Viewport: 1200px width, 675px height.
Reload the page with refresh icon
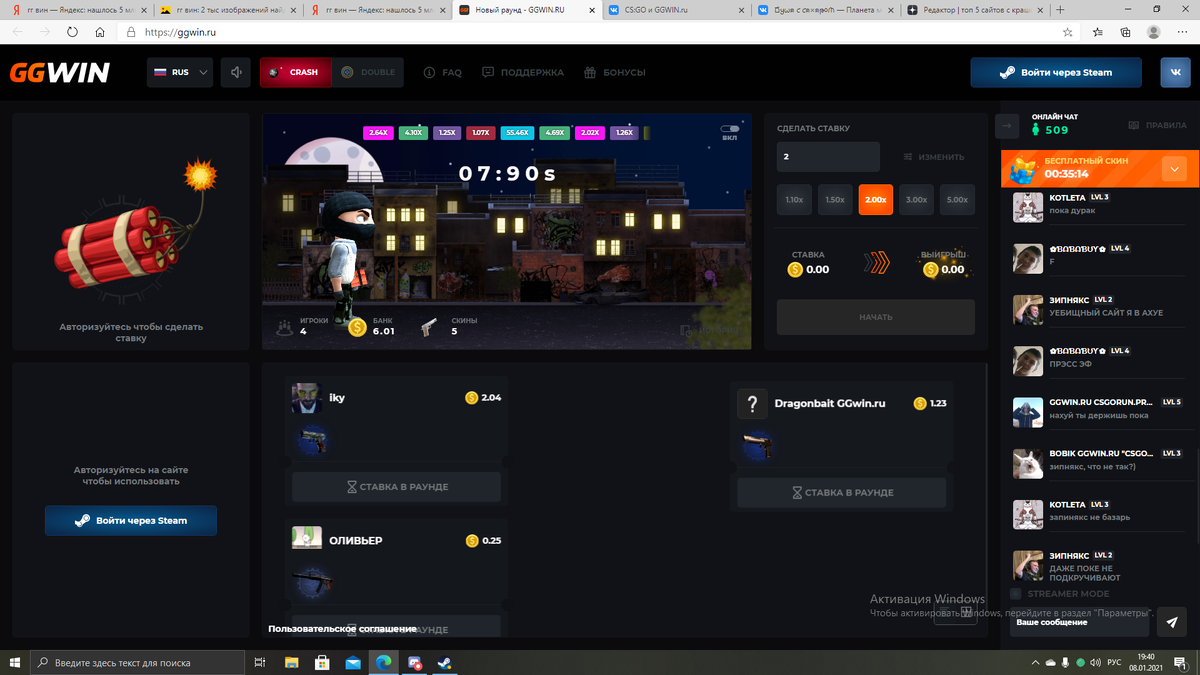tap(72, 32)
